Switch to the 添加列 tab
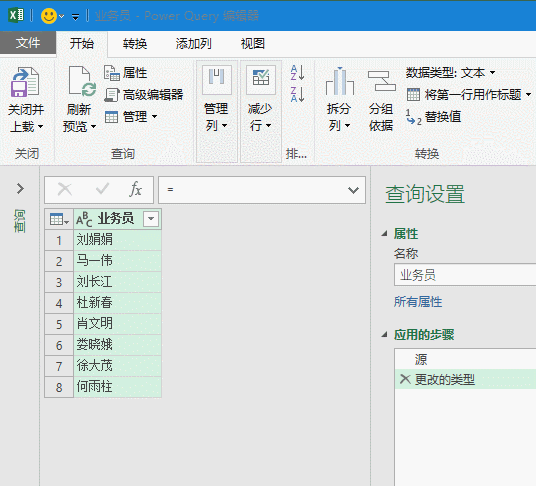 [193, 44]
